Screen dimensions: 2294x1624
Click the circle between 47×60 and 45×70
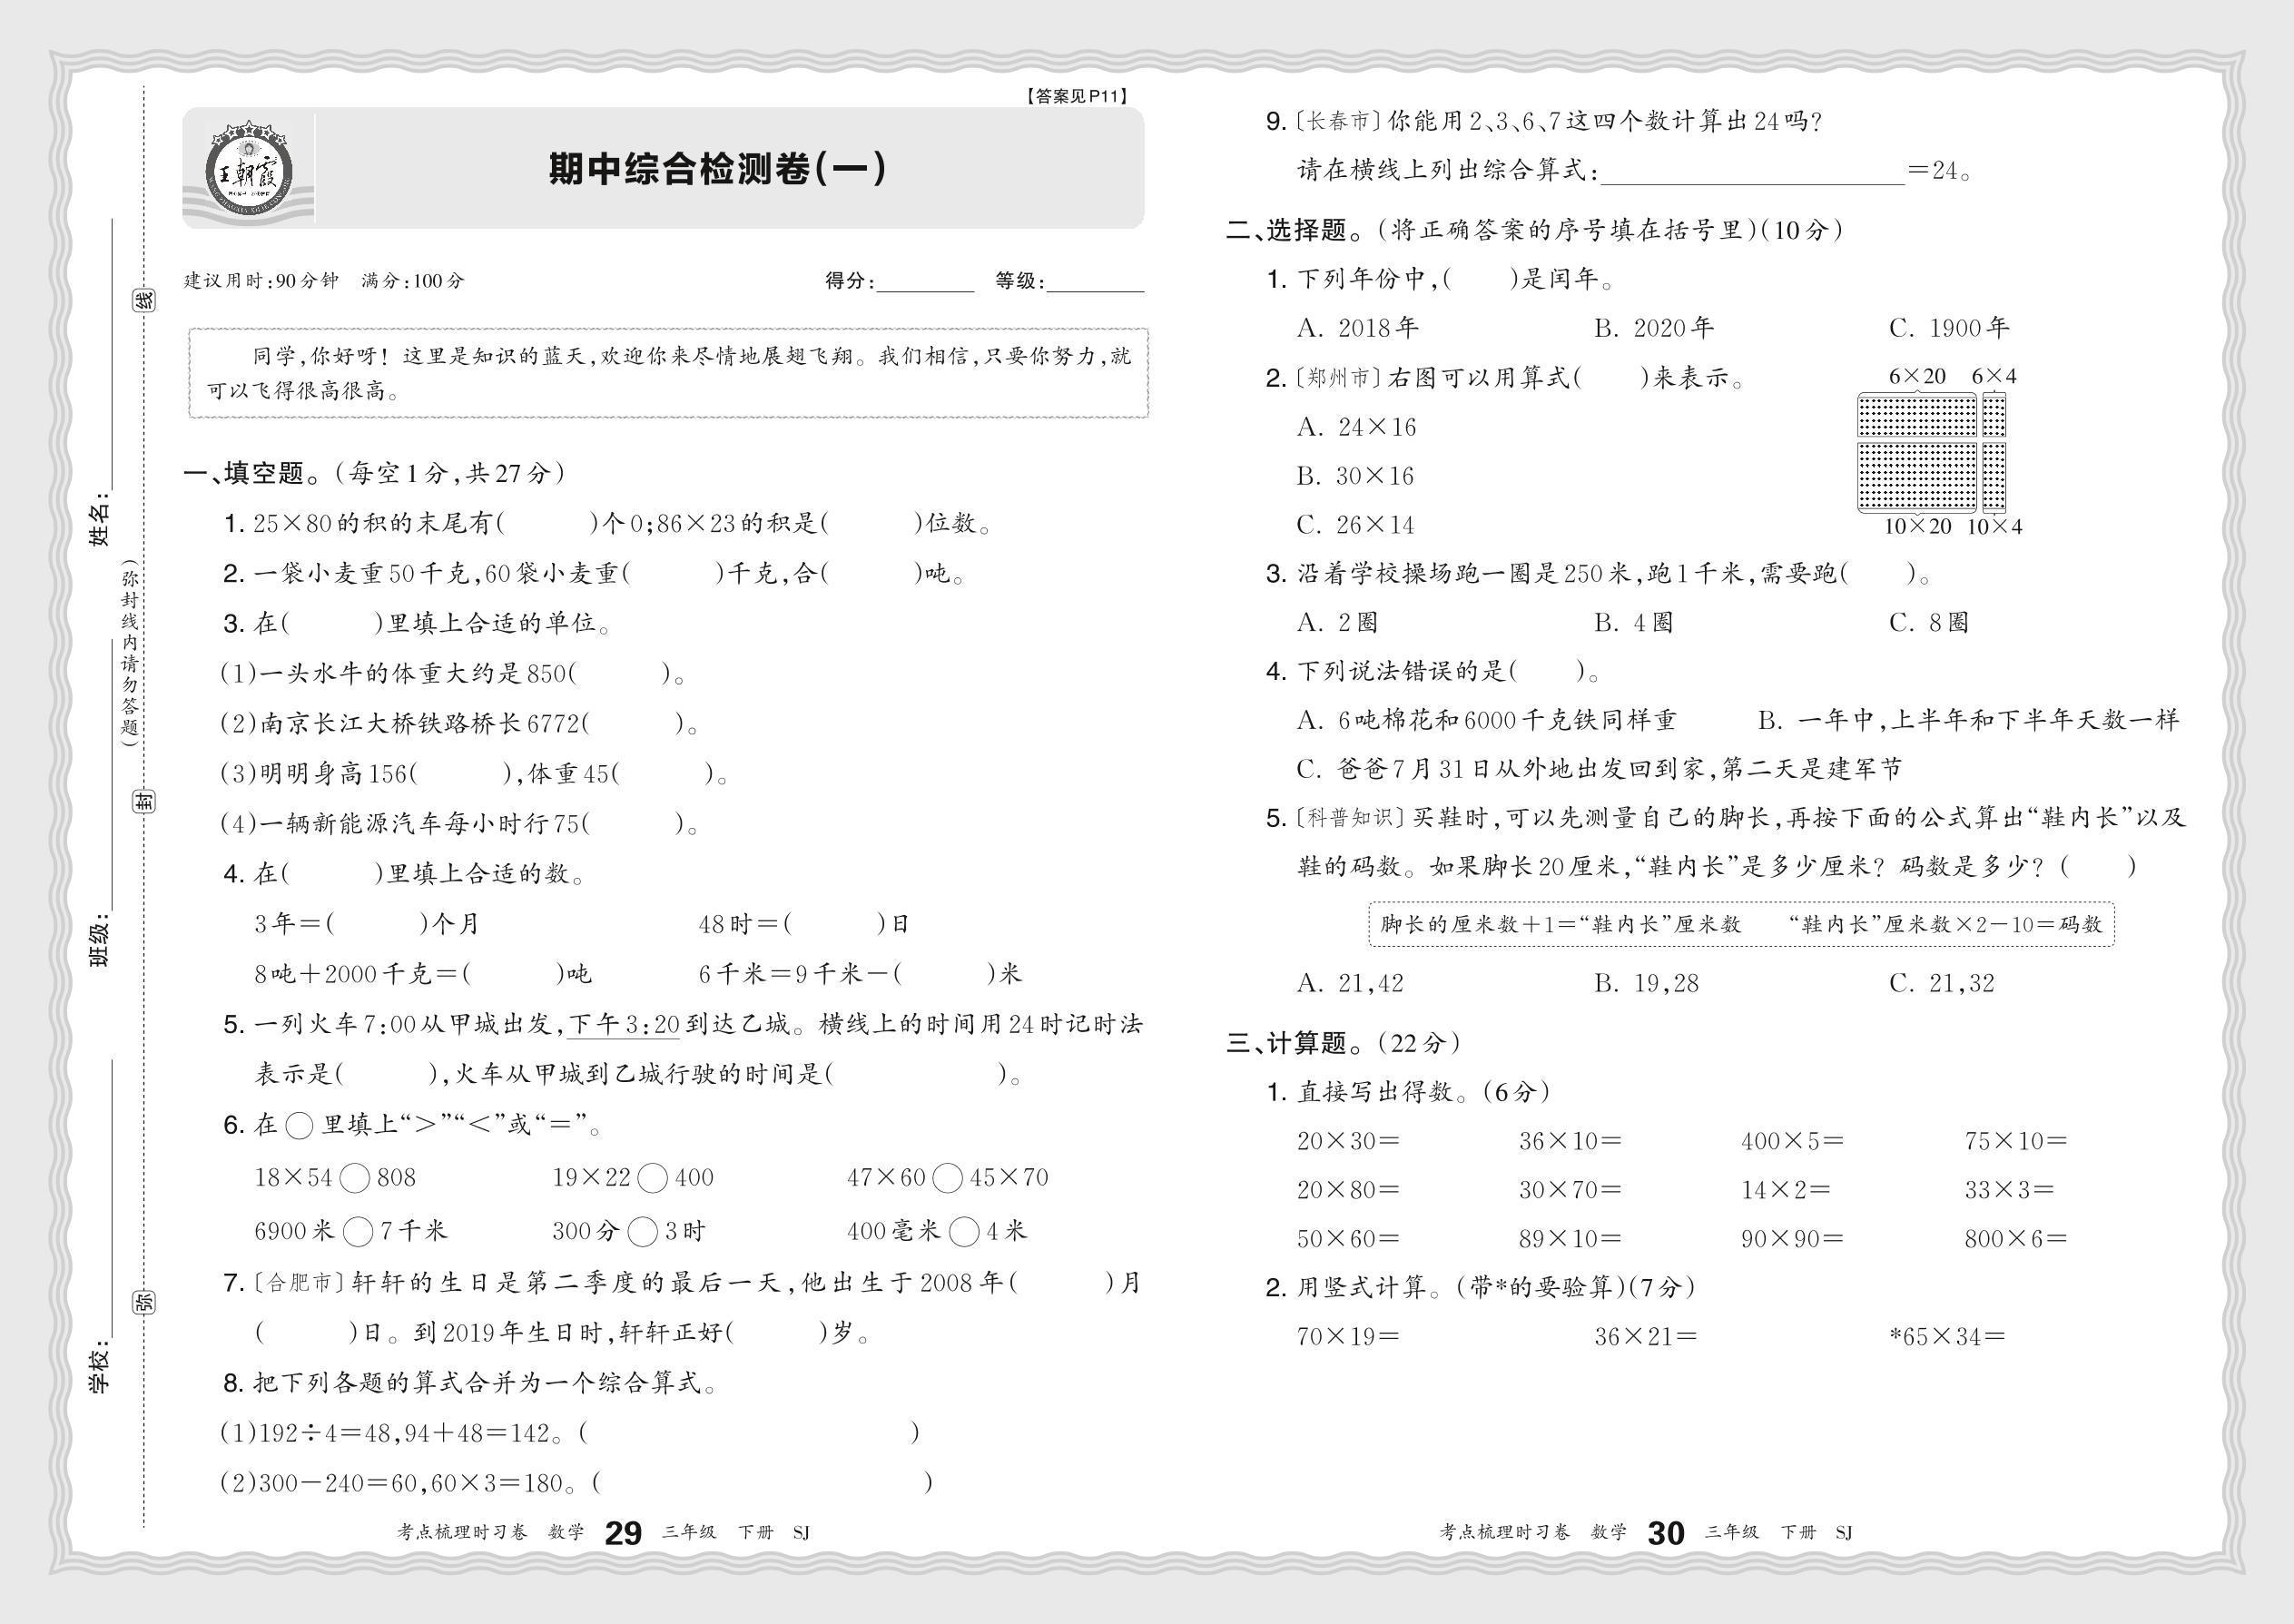click(947, 1179)
